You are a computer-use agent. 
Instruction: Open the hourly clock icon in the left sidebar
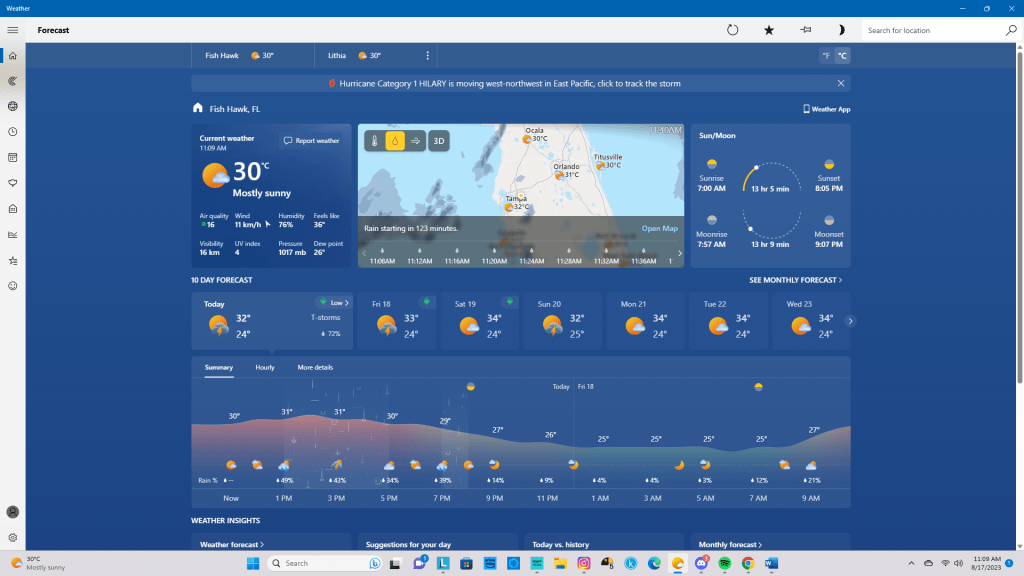12,132
